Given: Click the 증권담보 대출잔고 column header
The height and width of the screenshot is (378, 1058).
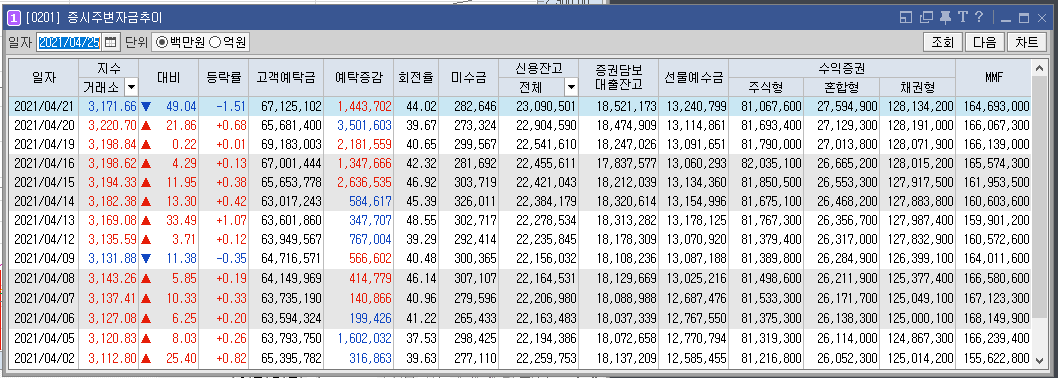Looking at the screenshot, I should (618, 78).
